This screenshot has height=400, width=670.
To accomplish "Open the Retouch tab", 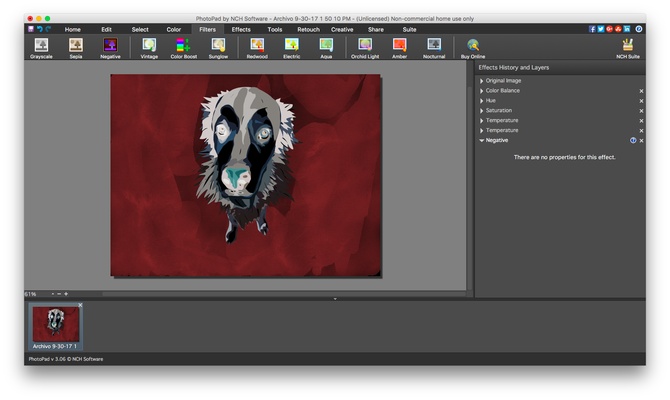I will (x=309, y=29).
